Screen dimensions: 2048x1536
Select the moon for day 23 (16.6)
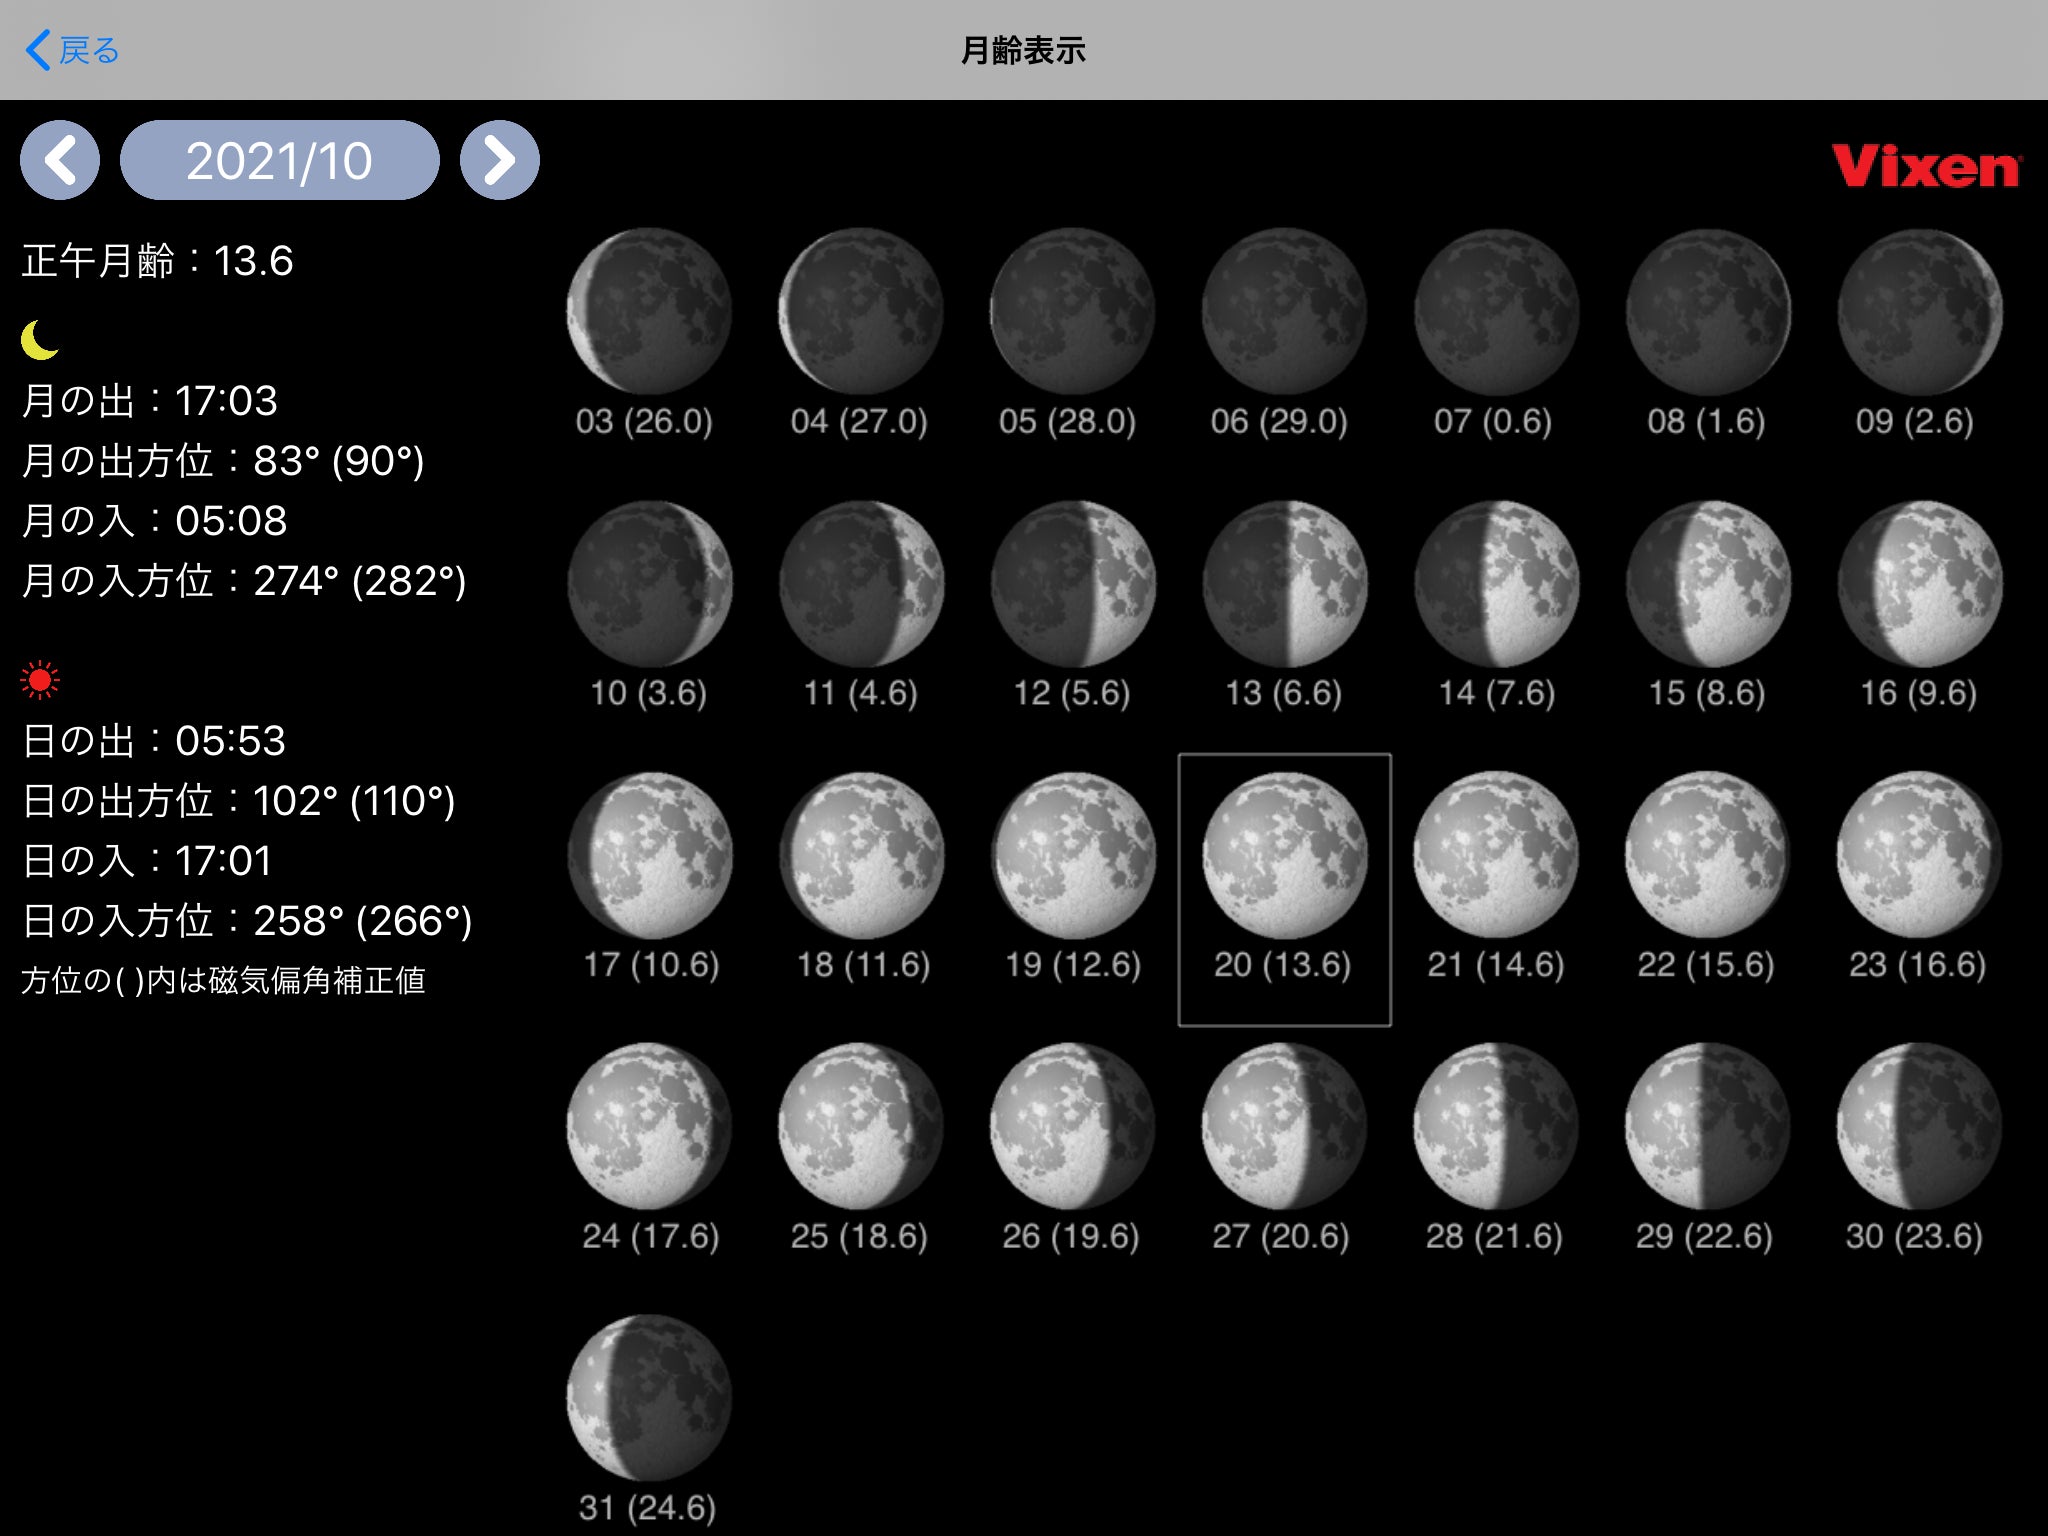coord(1920,856)
